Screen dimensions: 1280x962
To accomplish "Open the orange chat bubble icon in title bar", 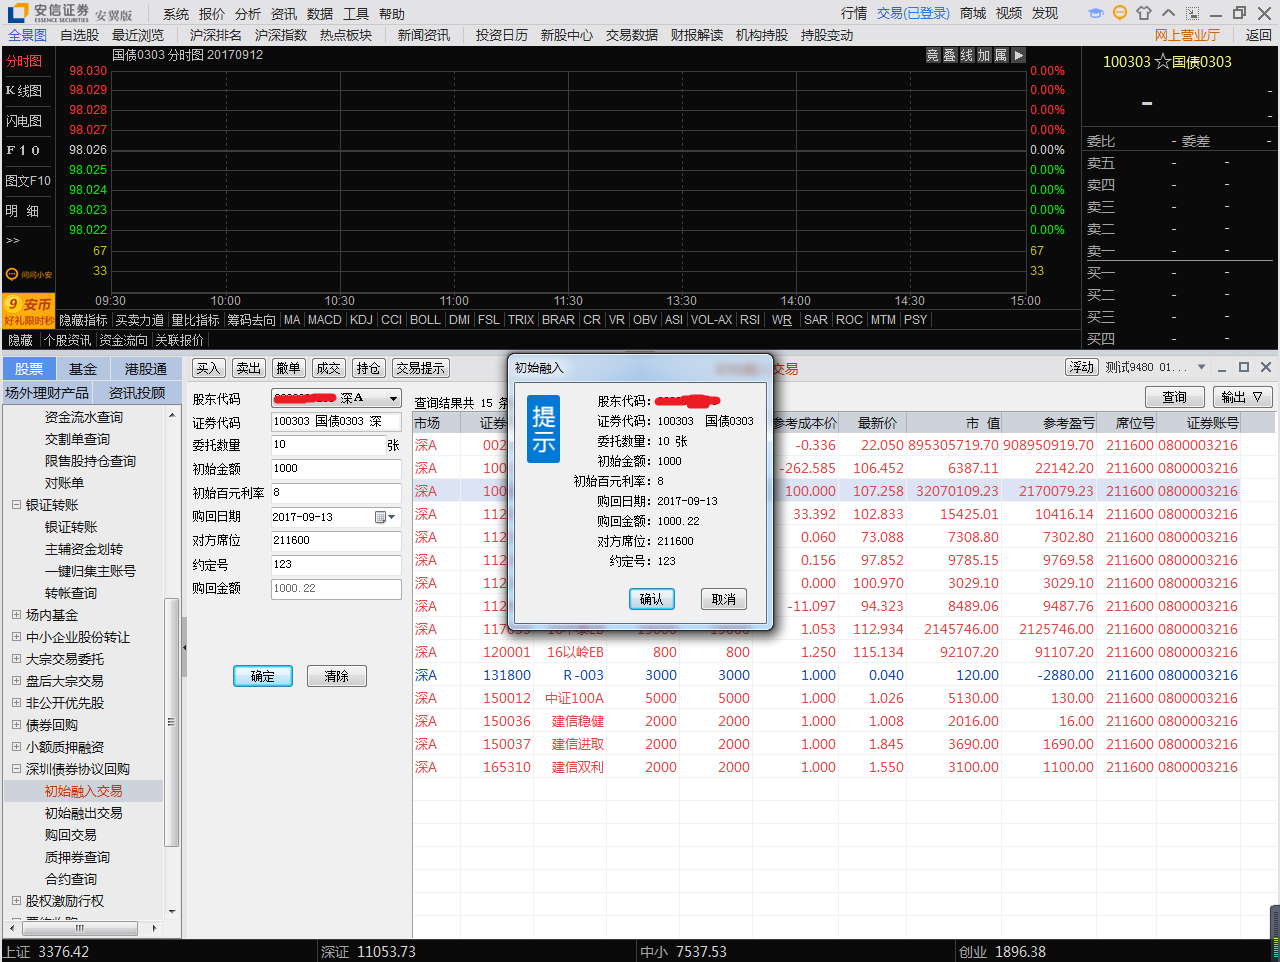I will point(1120,13).
